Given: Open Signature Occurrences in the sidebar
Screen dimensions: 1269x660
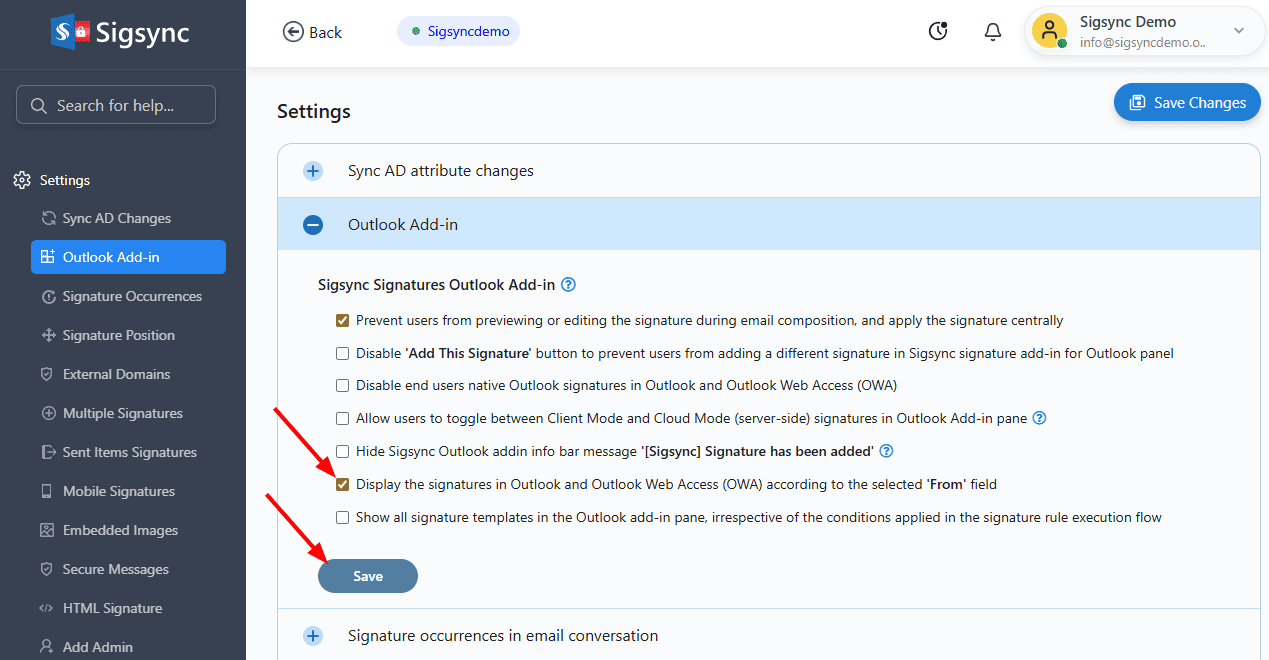Looking at the screenshot, I should tap(131, 296).
